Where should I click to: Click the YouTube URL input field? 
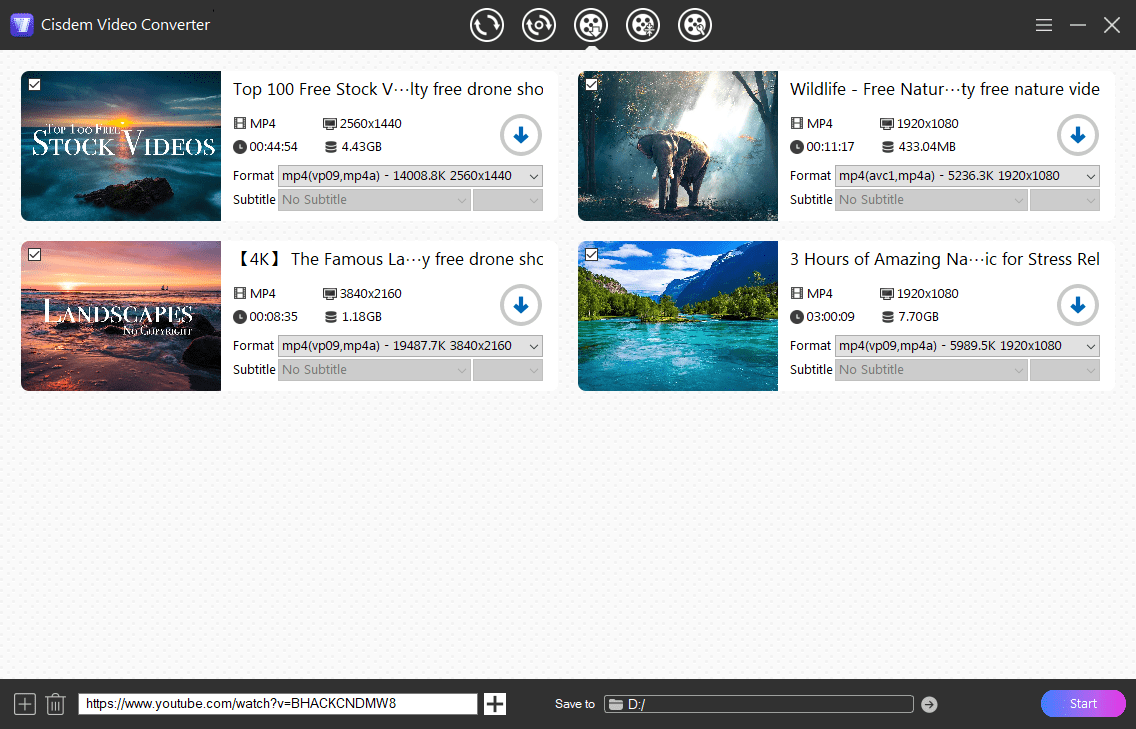(278, 704)
